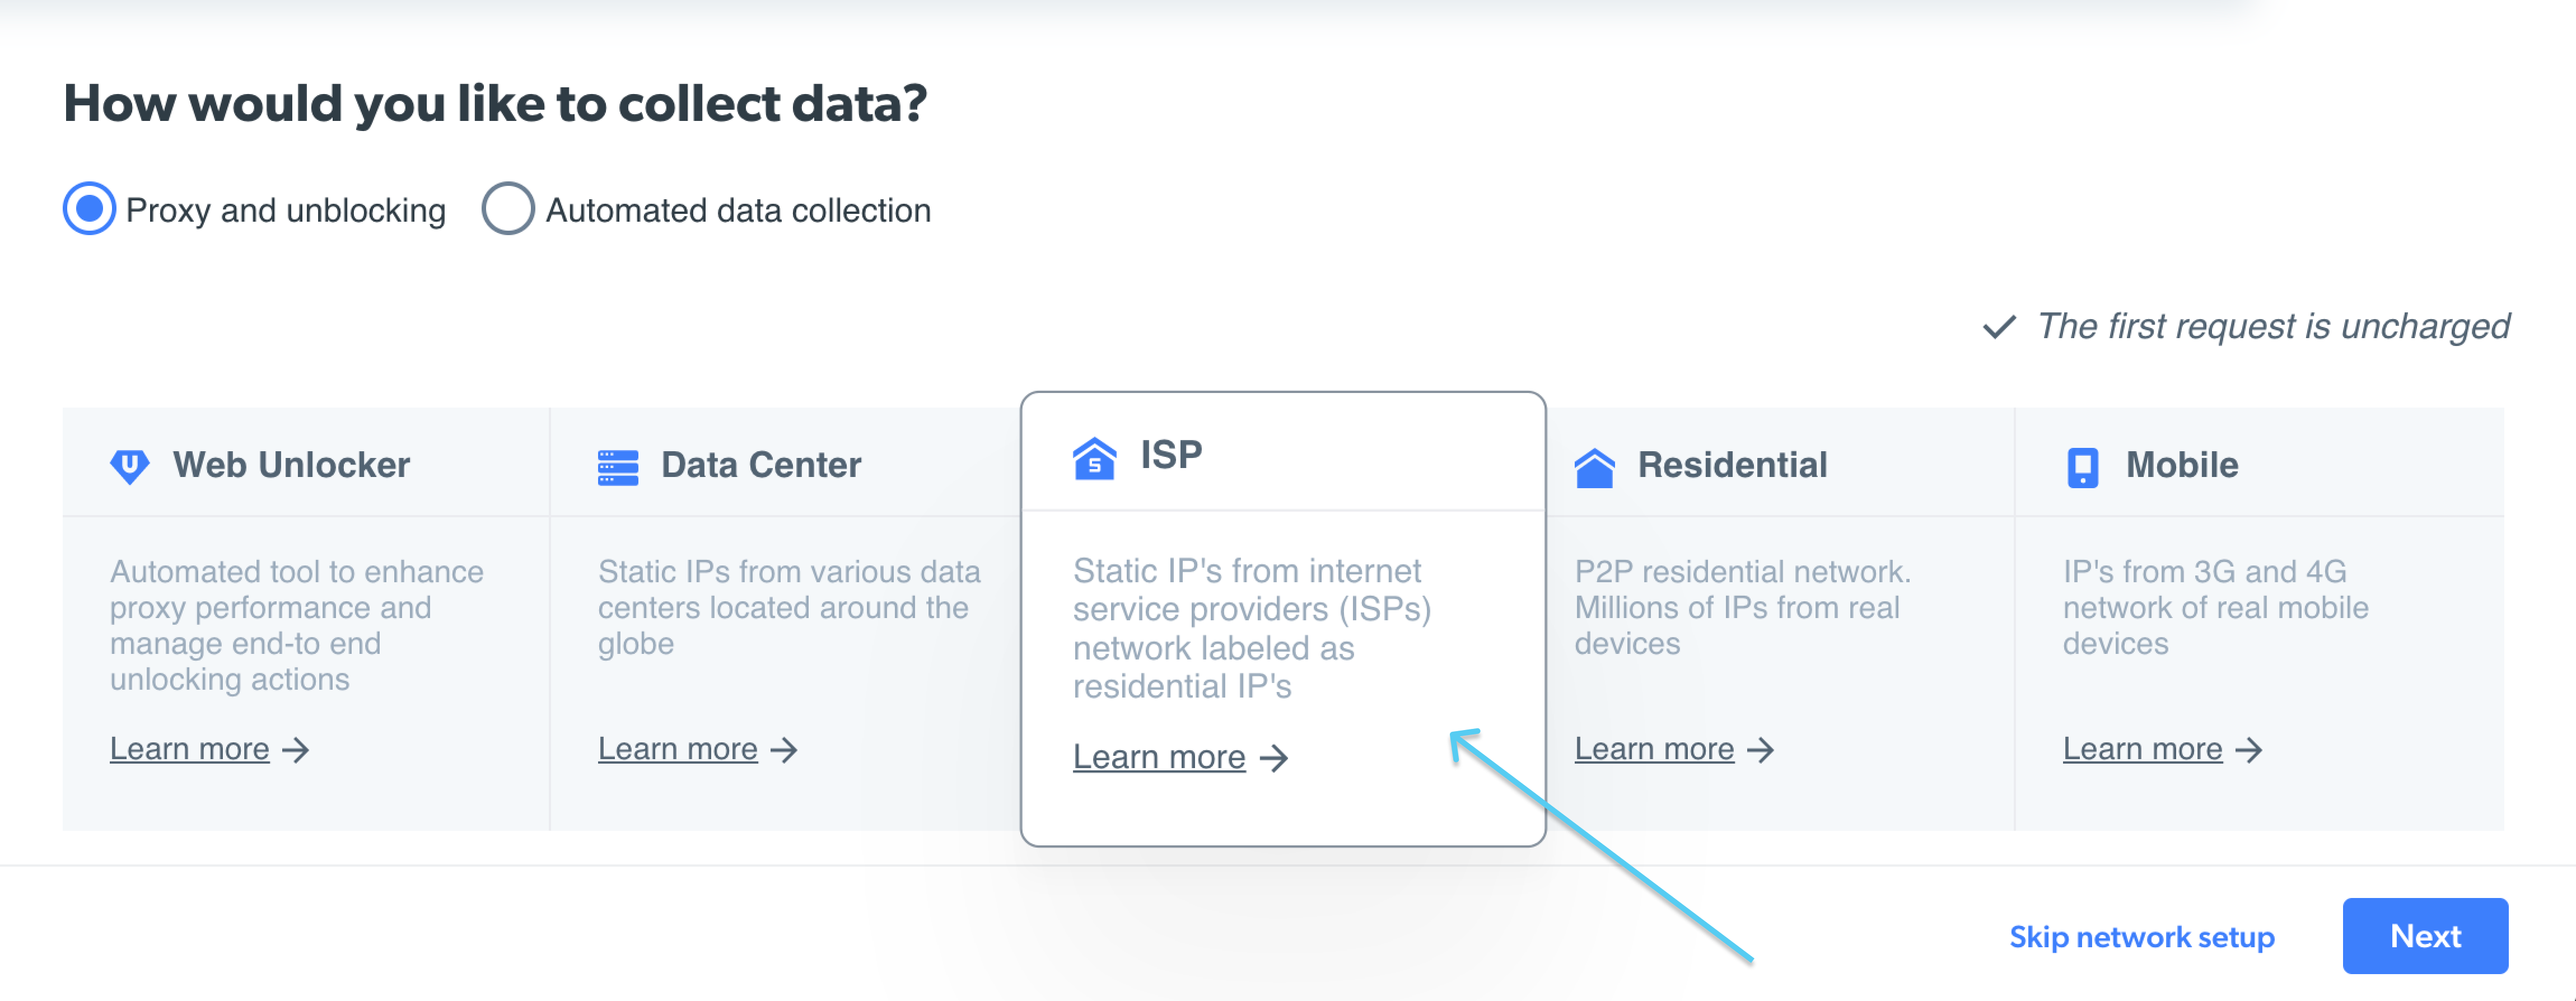
Task: Click the Data Center server icon
Action: tap(618, 467)
